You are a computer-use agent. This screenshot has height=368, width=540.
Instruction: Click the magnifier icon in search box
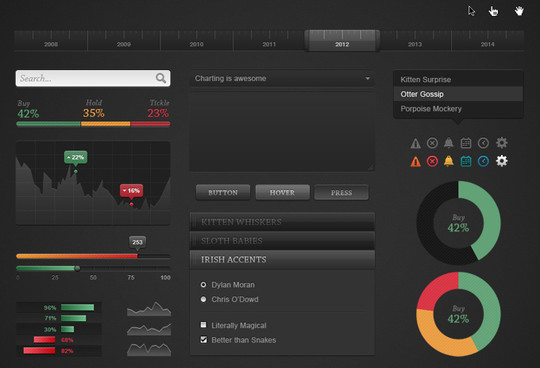pyautogui.click(x=161, y=78)
